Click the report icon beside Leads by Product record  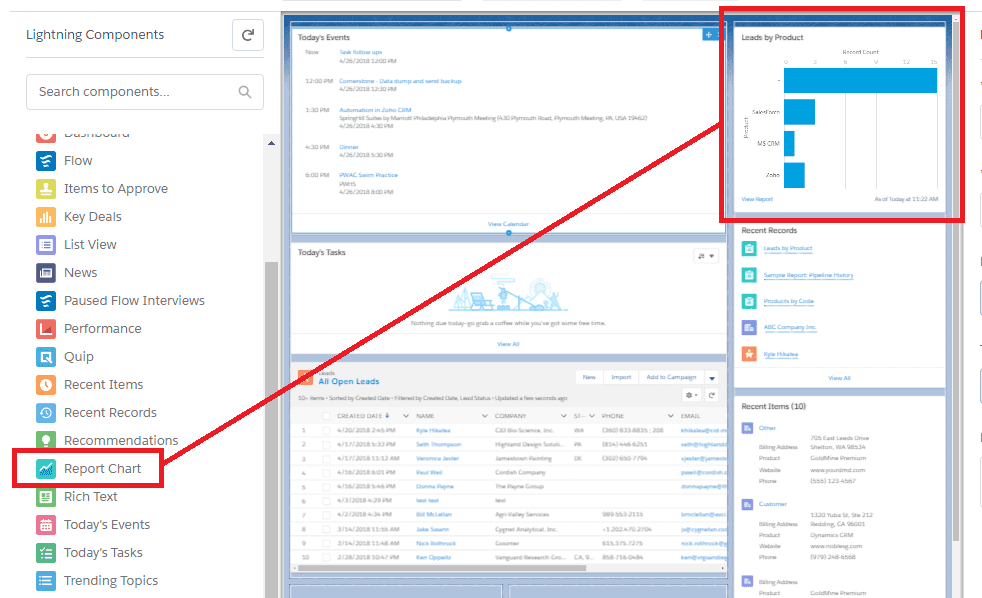click(749, 249)
